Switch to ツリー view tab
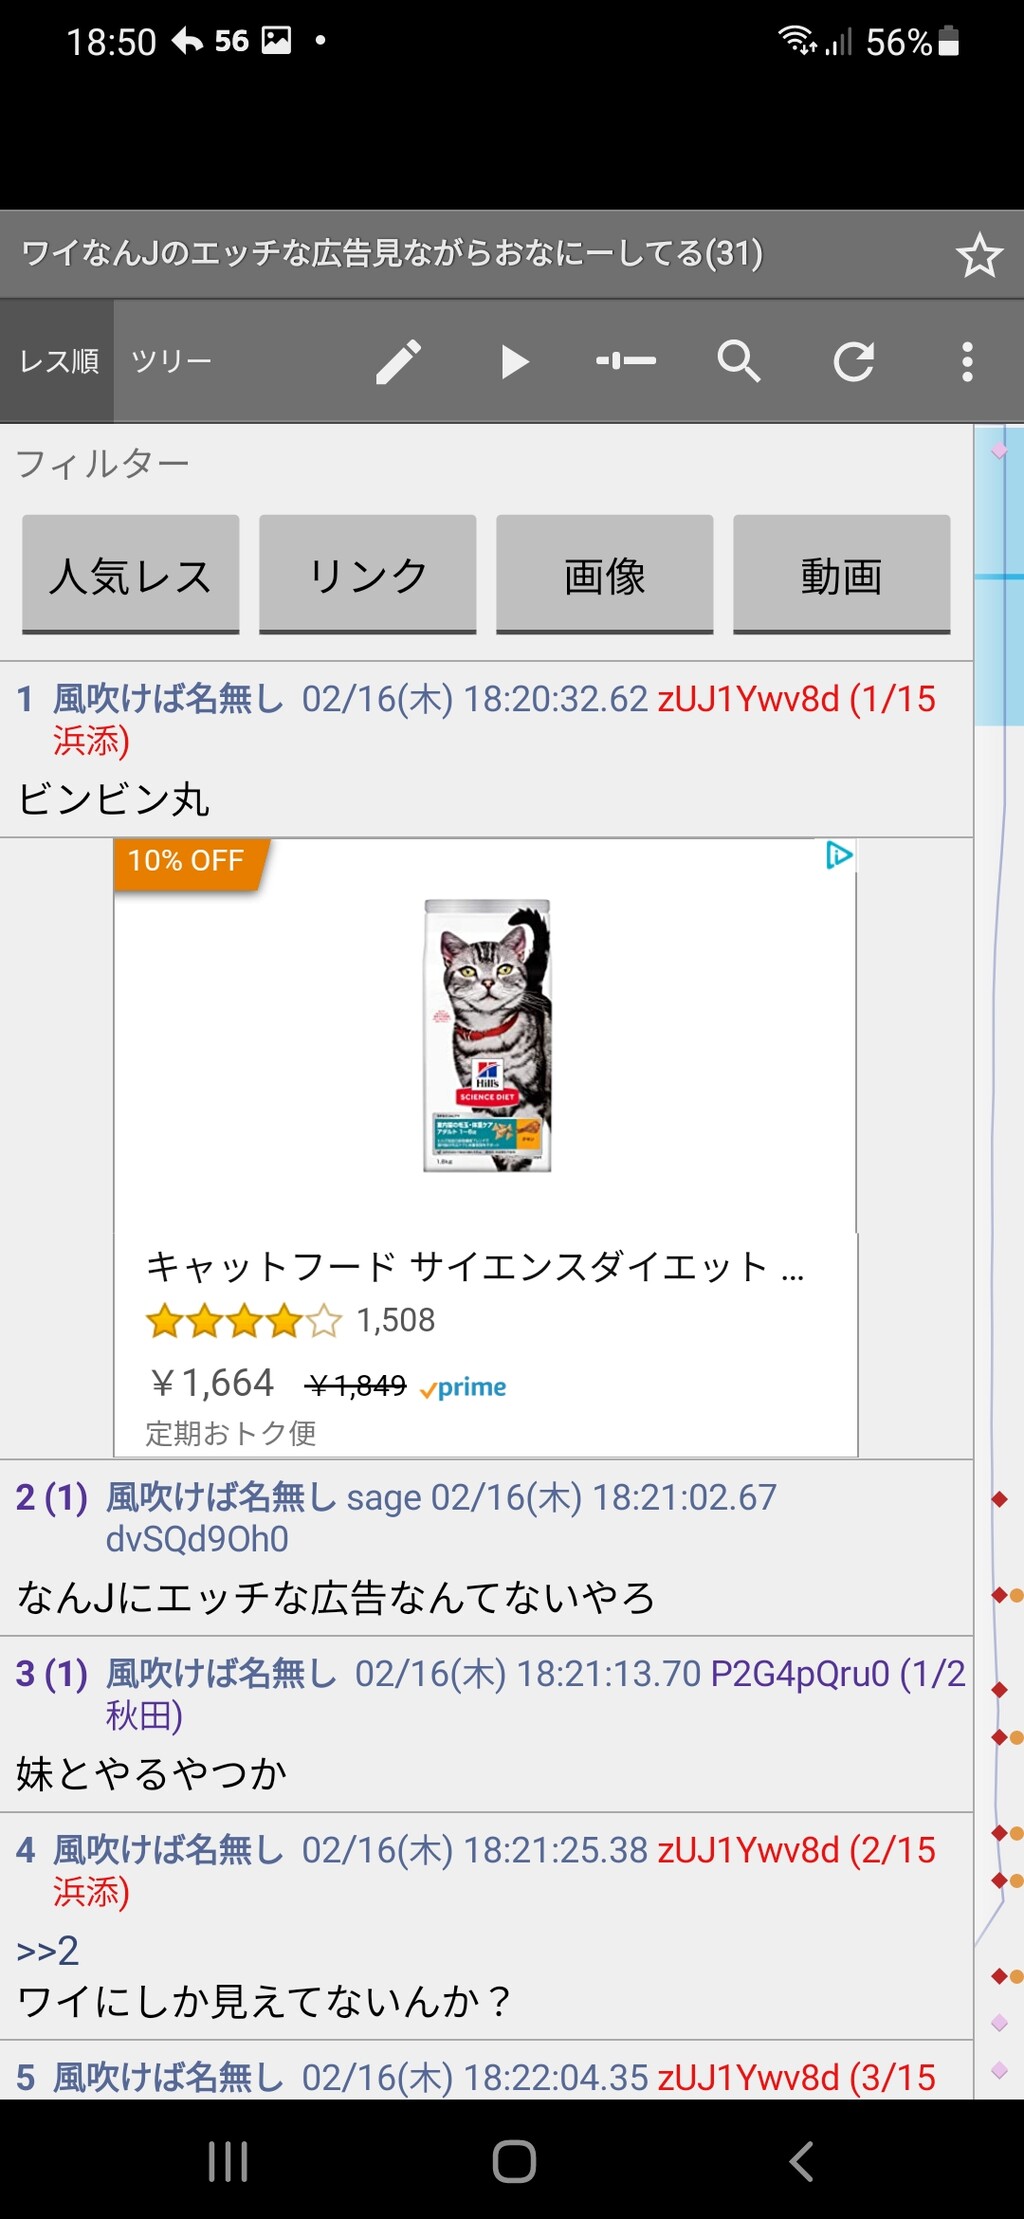 171,361
